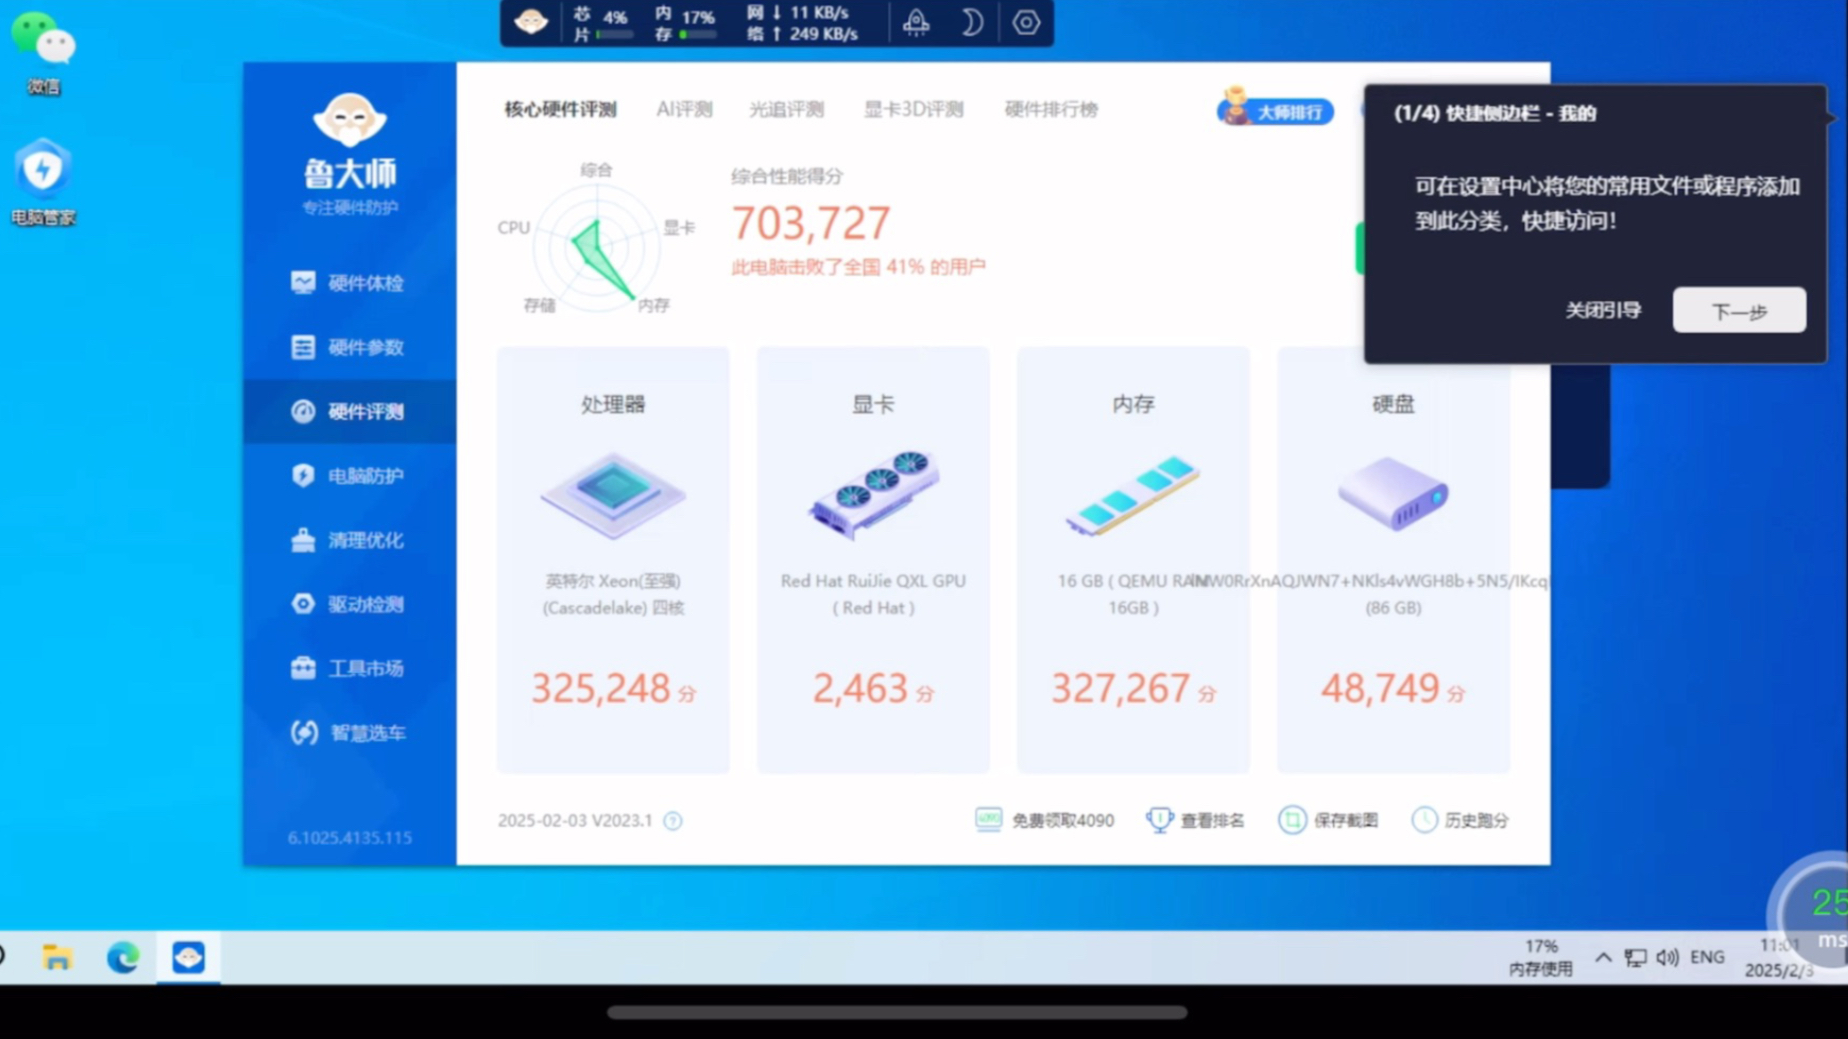Open 电脑防护 in the sidebar
Screen dimensions: 1848x1039
pos(348,475)
